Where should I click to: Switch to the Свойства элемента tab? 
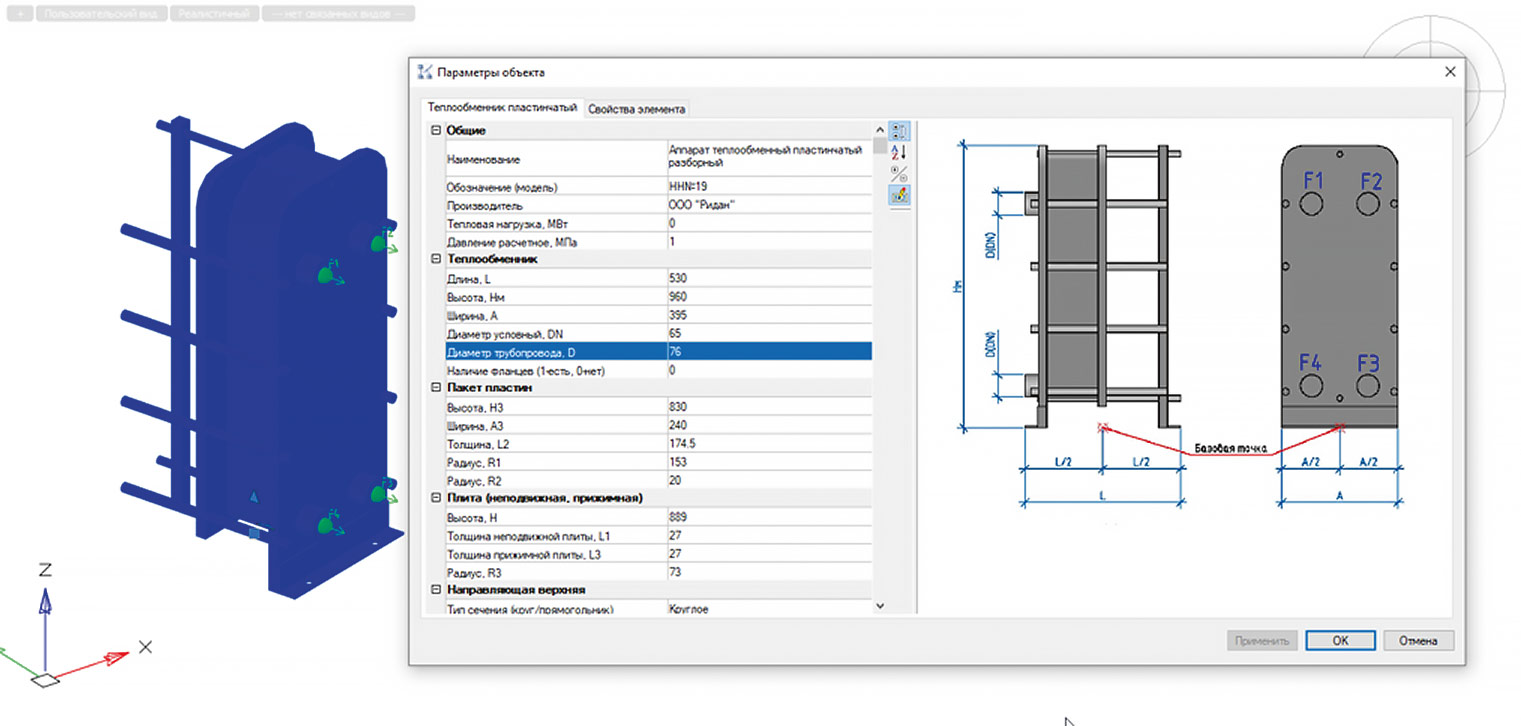(x=637, y=108)
